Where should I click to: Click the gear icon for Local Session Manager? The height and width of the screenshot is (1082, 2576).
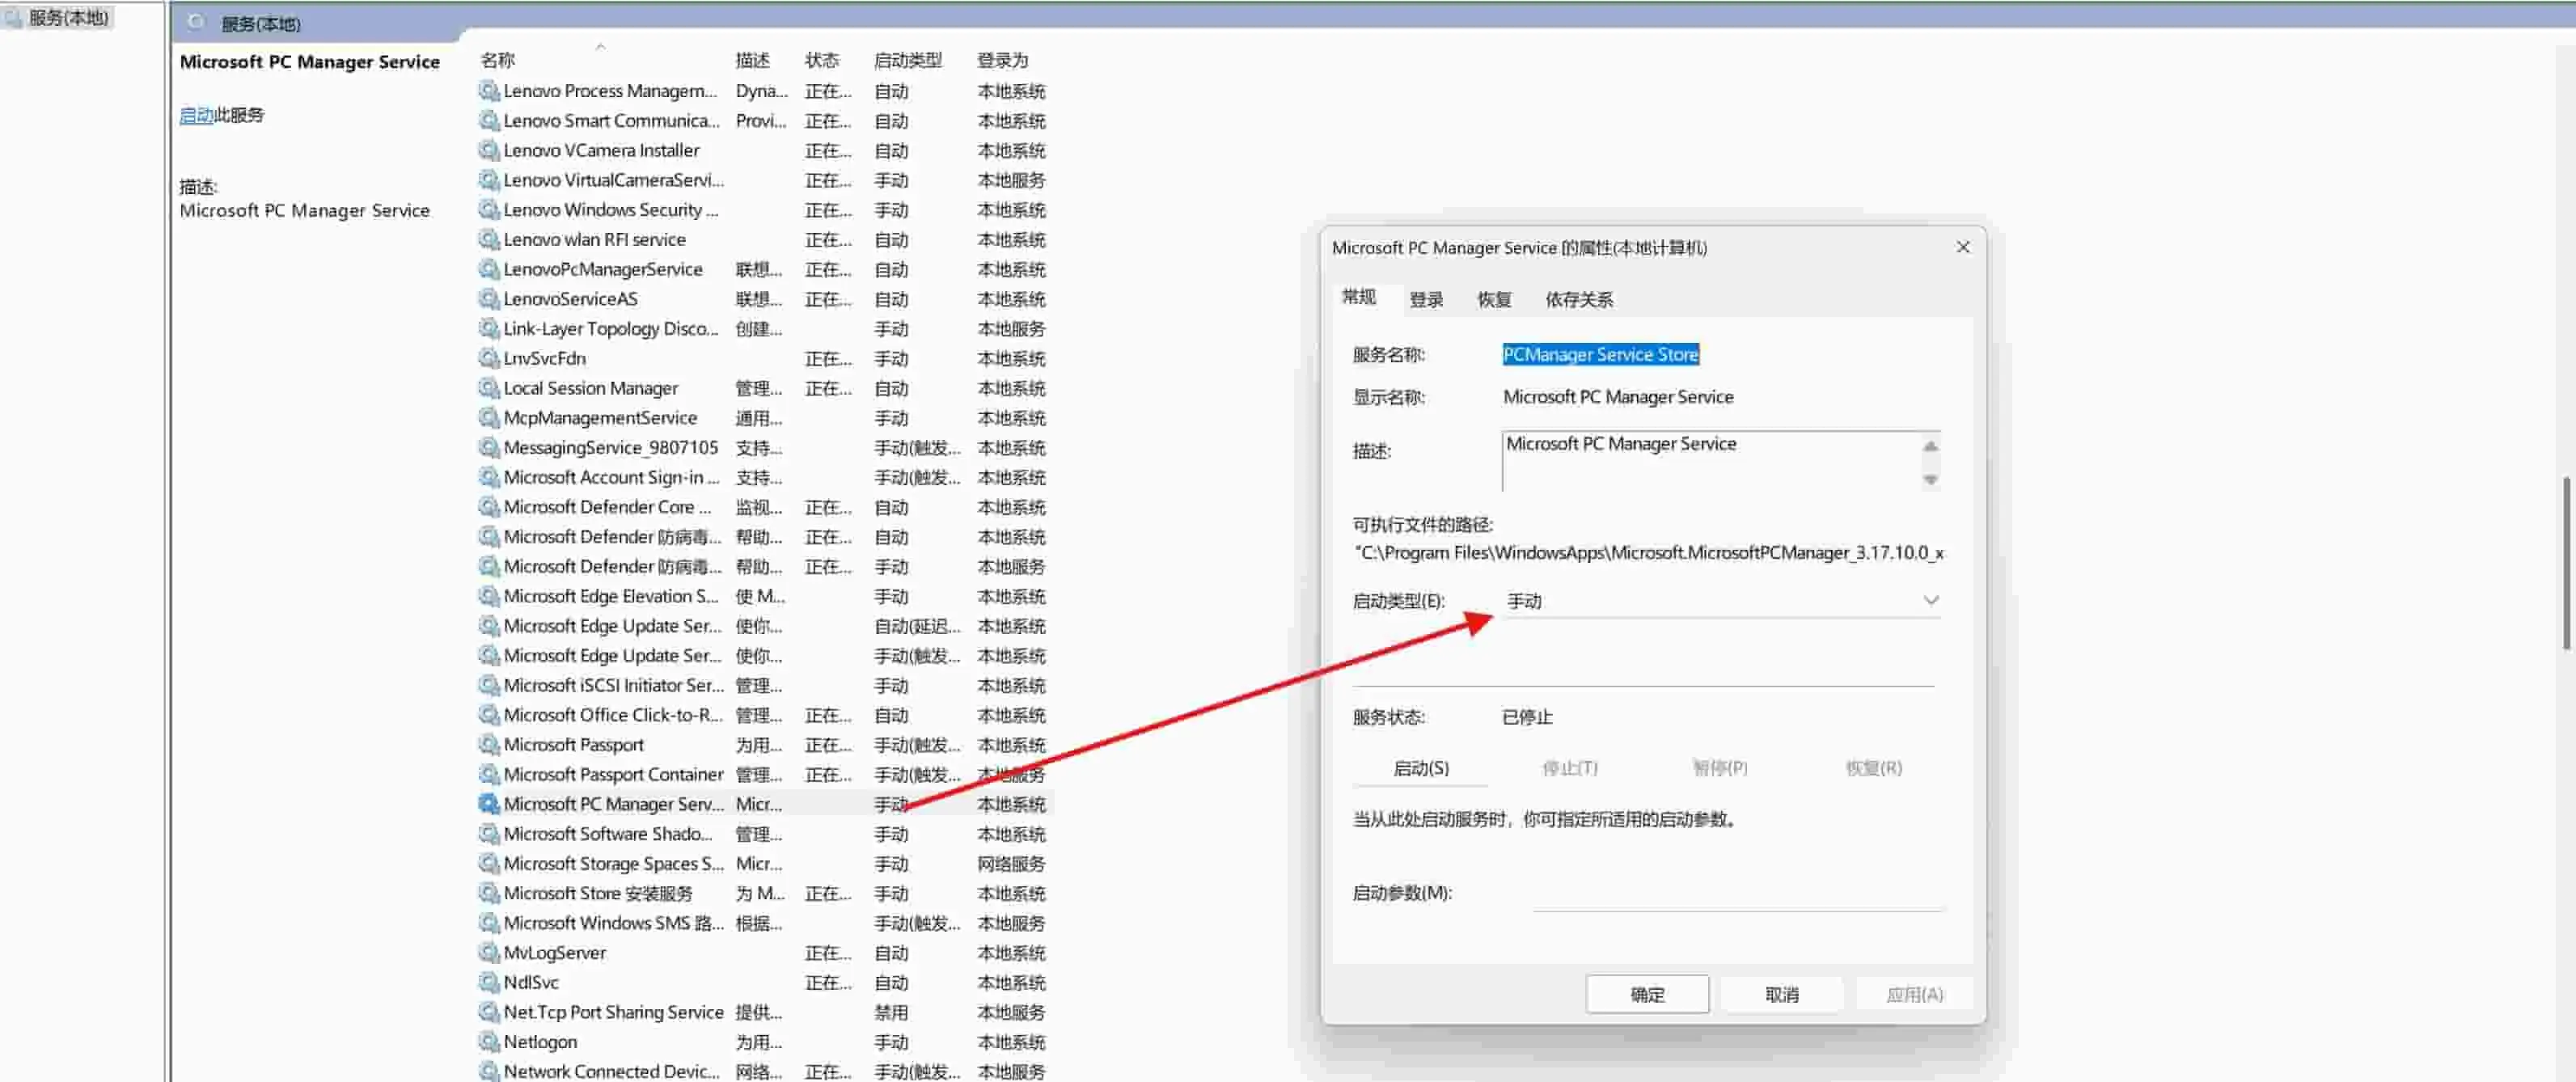[x=488, y=388]
